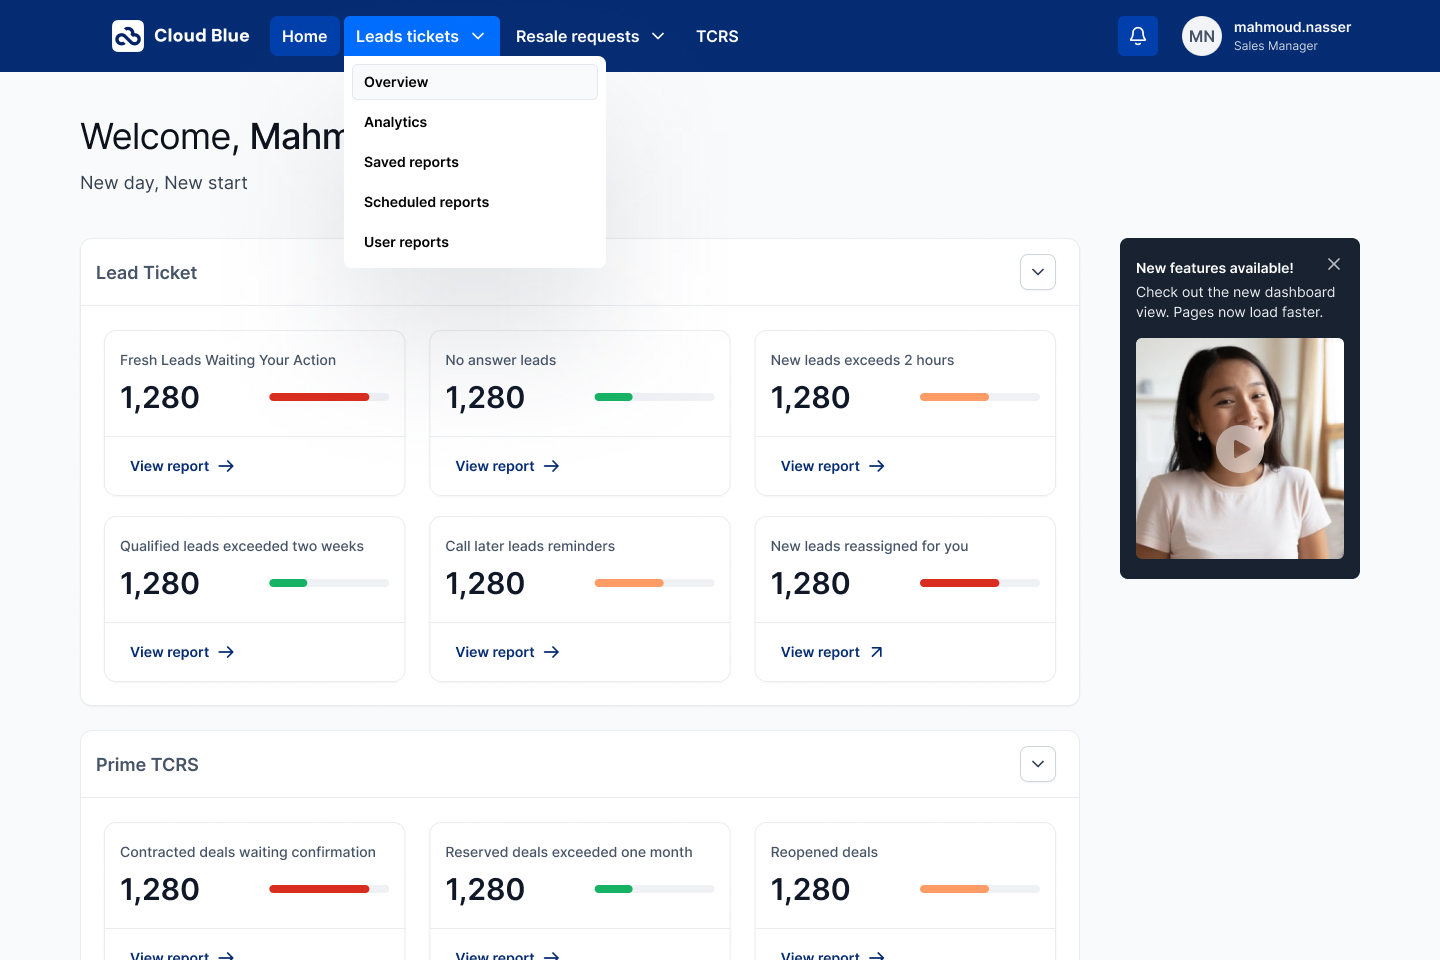1440x960 pixels.
Task: Collapse the Leads tickets dropdown menu
Action: [x=421, y=36]
